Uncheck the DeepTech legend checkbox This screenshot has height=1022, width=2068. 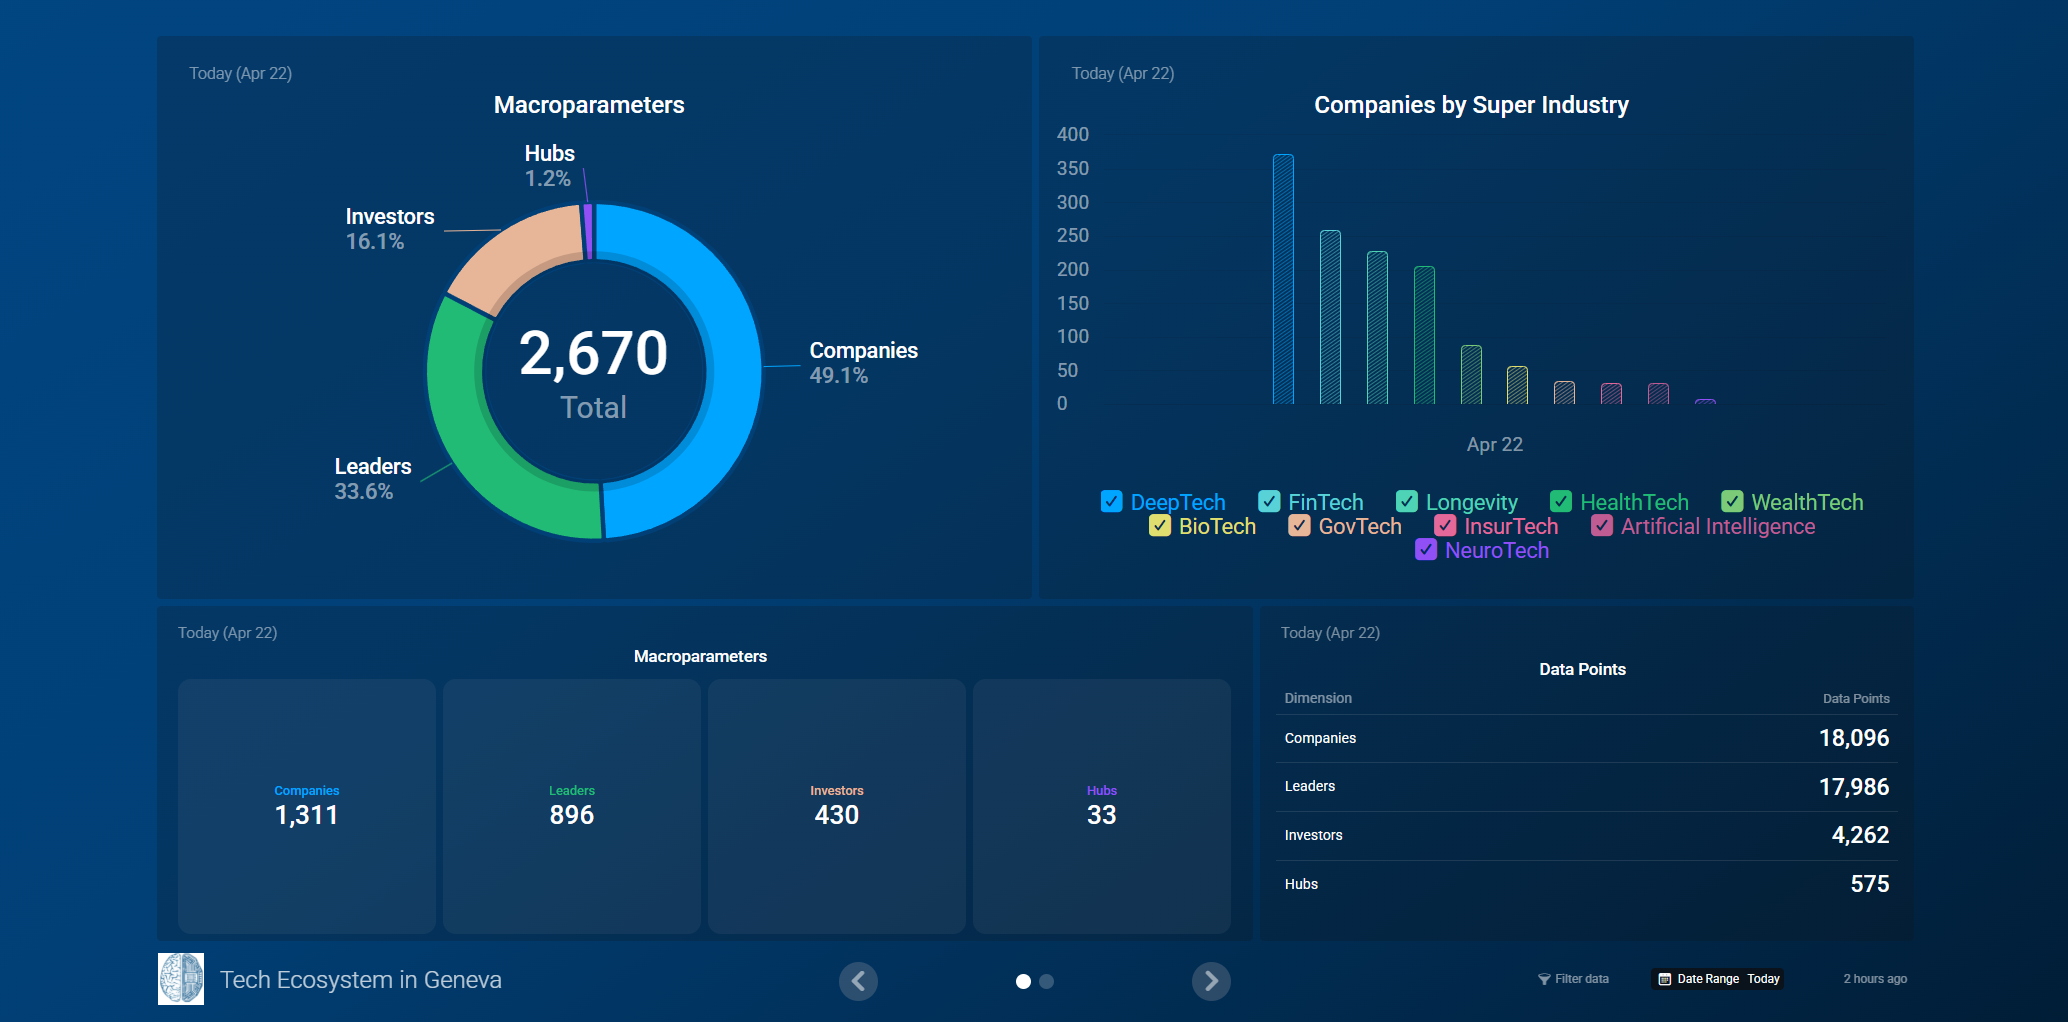tap(1111, 501)
